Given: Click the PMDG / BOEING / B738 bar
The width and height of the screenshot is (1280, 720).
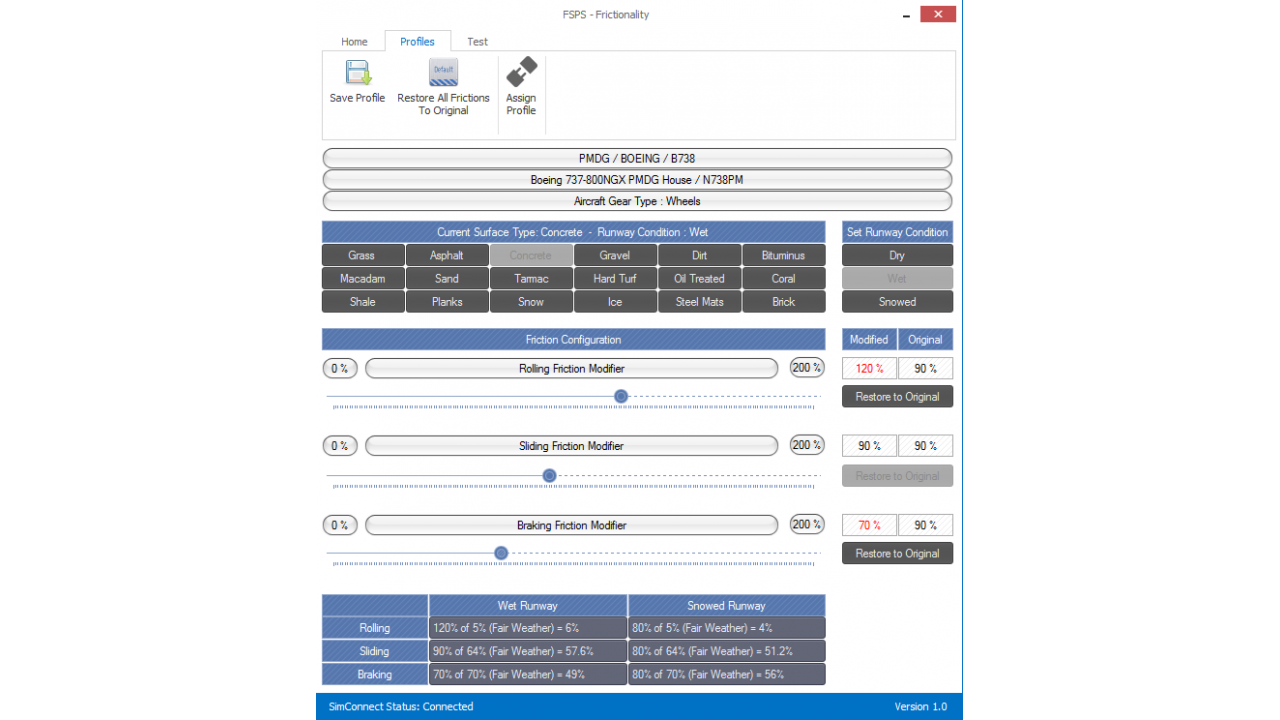Looking at the screenshot, I should (x=637, y=158).
